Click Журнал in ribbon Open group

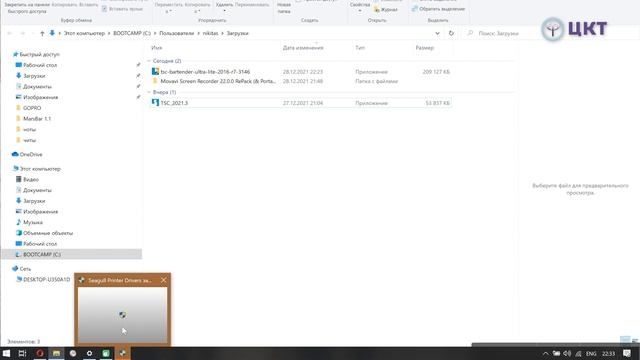click(x=386, y=9)
